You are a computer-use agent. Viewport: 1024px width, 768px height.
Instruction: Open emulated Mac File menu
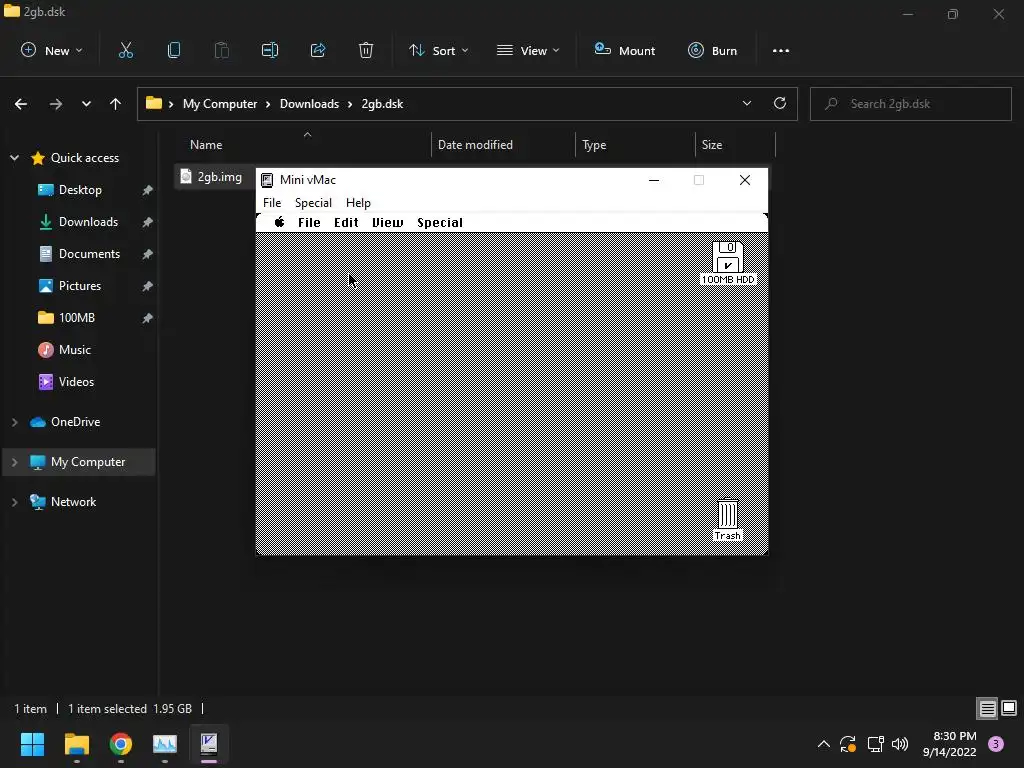pos(309,223)
